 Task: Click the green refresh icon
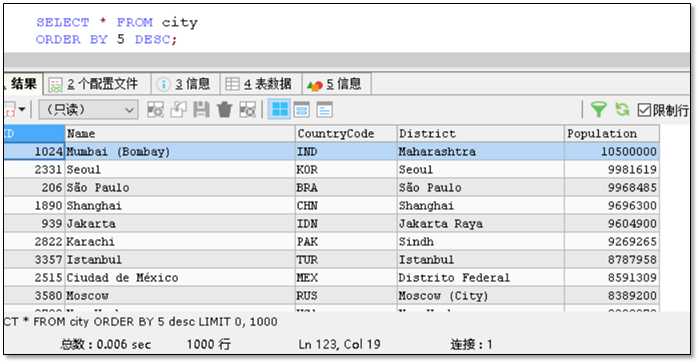[622, 109]
